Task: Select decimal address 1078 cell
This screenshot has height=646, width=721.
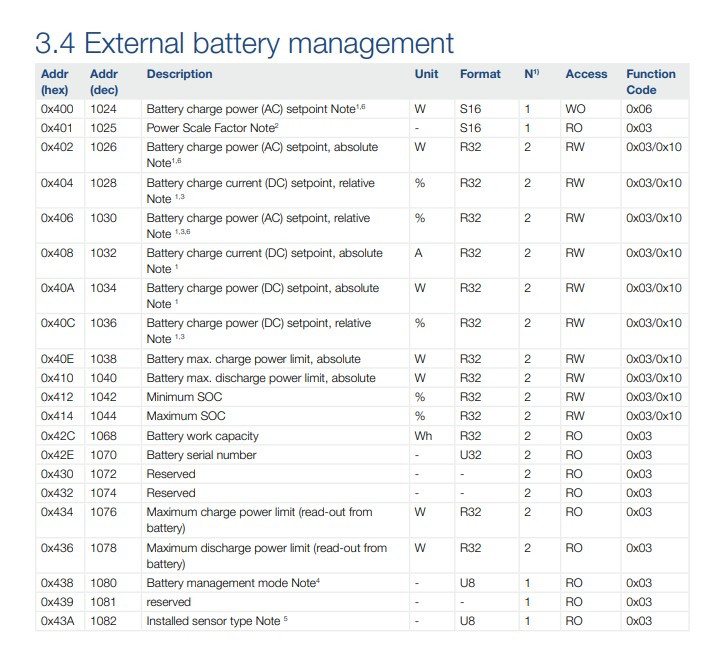Action: click(103, 548)
